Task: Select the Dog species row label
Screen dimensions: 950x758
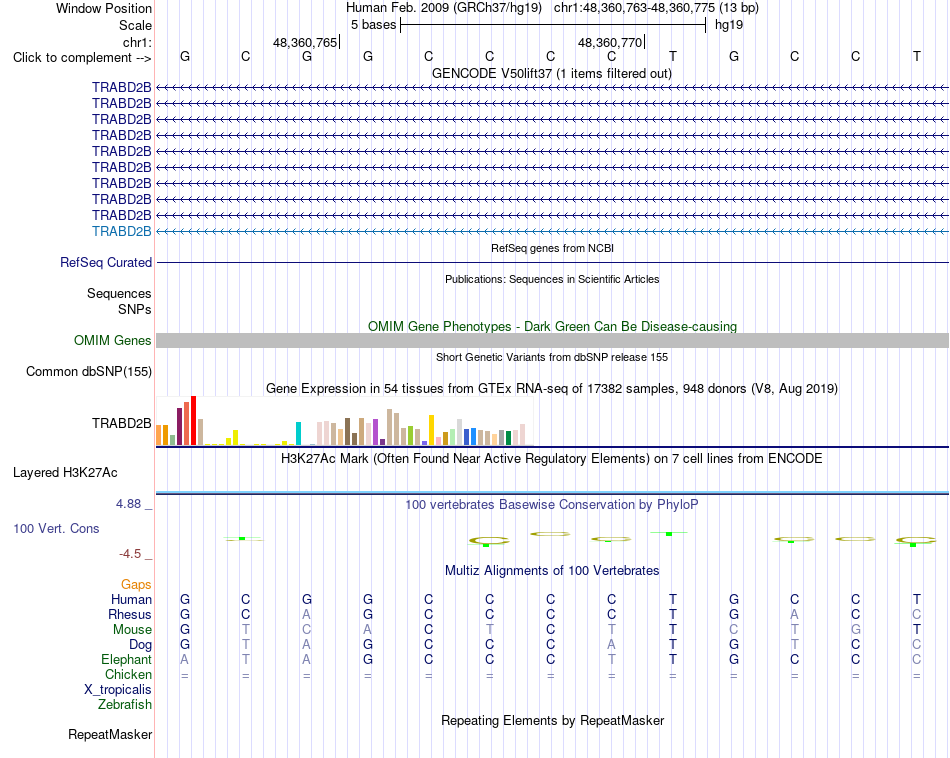Action: point(140,644)
